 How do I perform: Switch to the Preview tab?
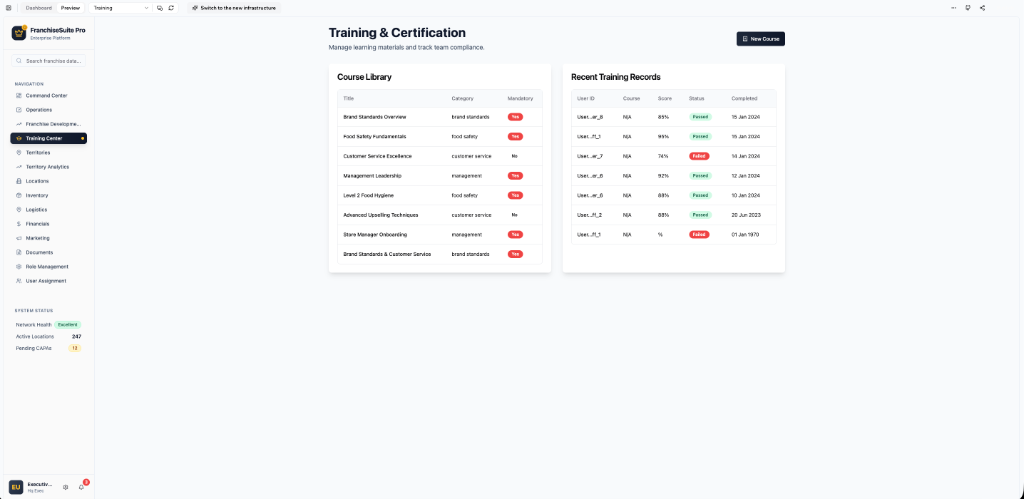(71, 8)
